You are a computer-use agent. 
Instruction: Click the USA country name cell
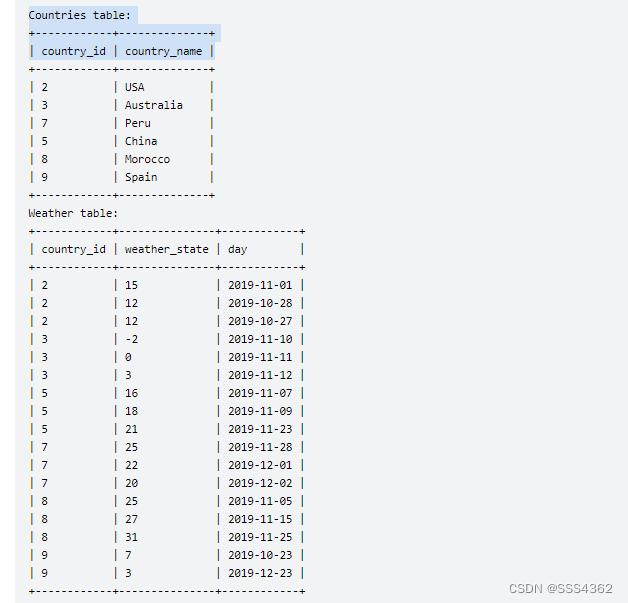pyautogui.click(x=134, y=87)
